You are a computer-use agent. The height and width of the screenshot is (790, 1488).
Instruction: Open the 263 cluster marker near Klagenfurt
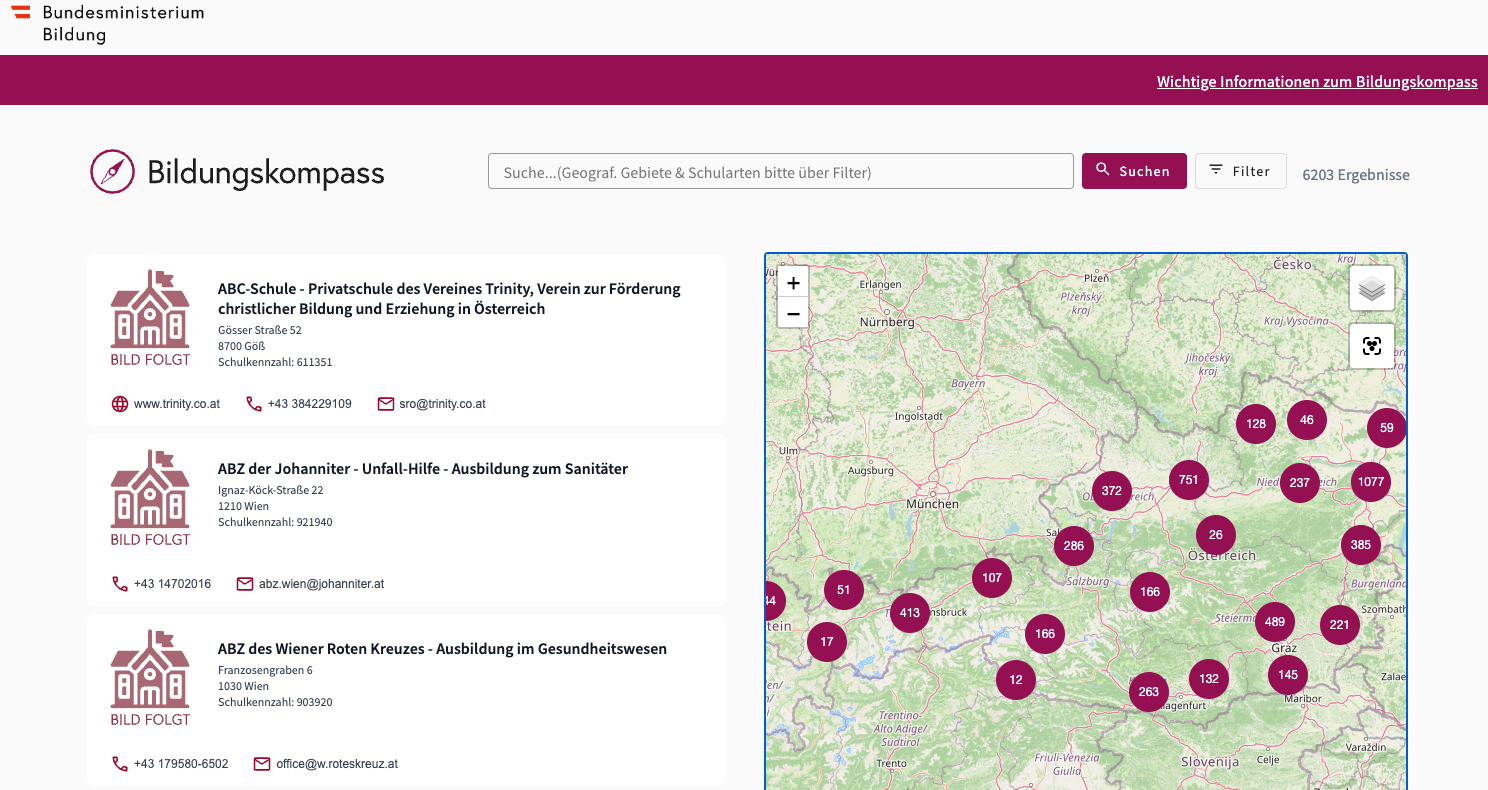[1148, 692]
